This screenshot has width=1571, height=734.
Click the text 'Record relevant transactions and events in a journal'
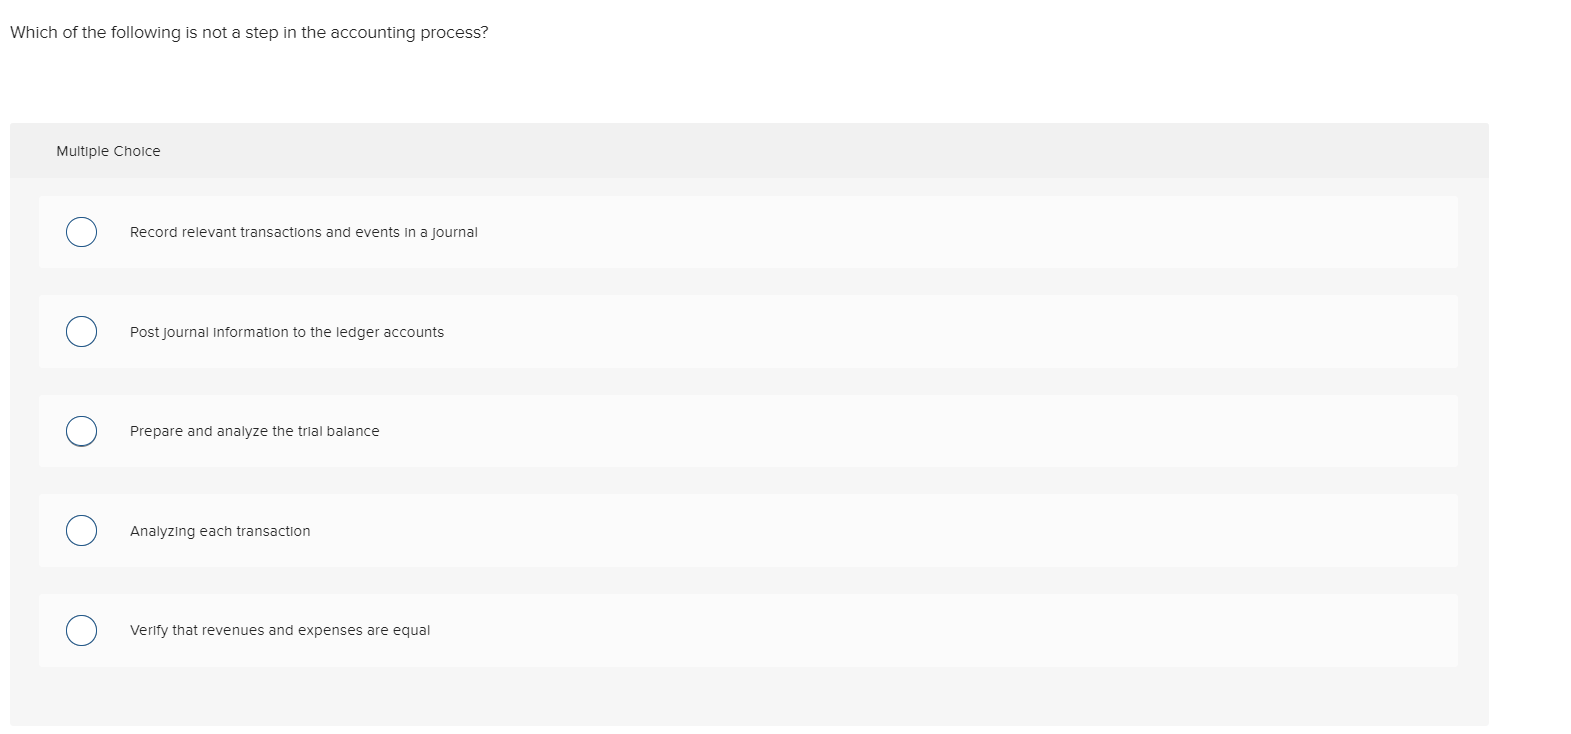click(303, 232)
